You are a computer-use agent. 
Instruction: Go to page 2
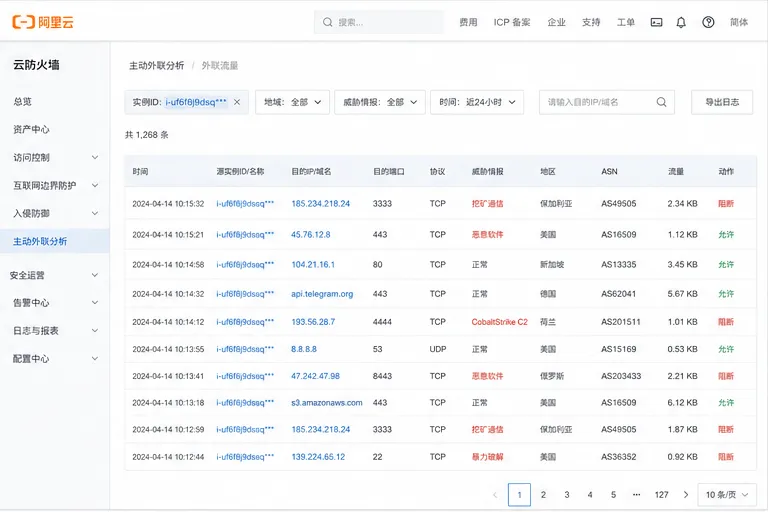pyautogui.click(x=543, y=495)
